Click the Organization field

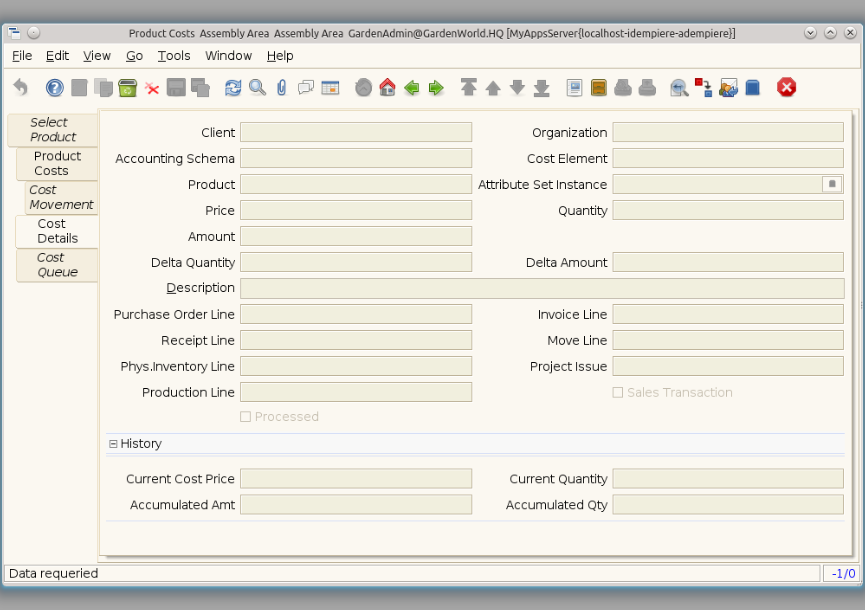point(728,132)
